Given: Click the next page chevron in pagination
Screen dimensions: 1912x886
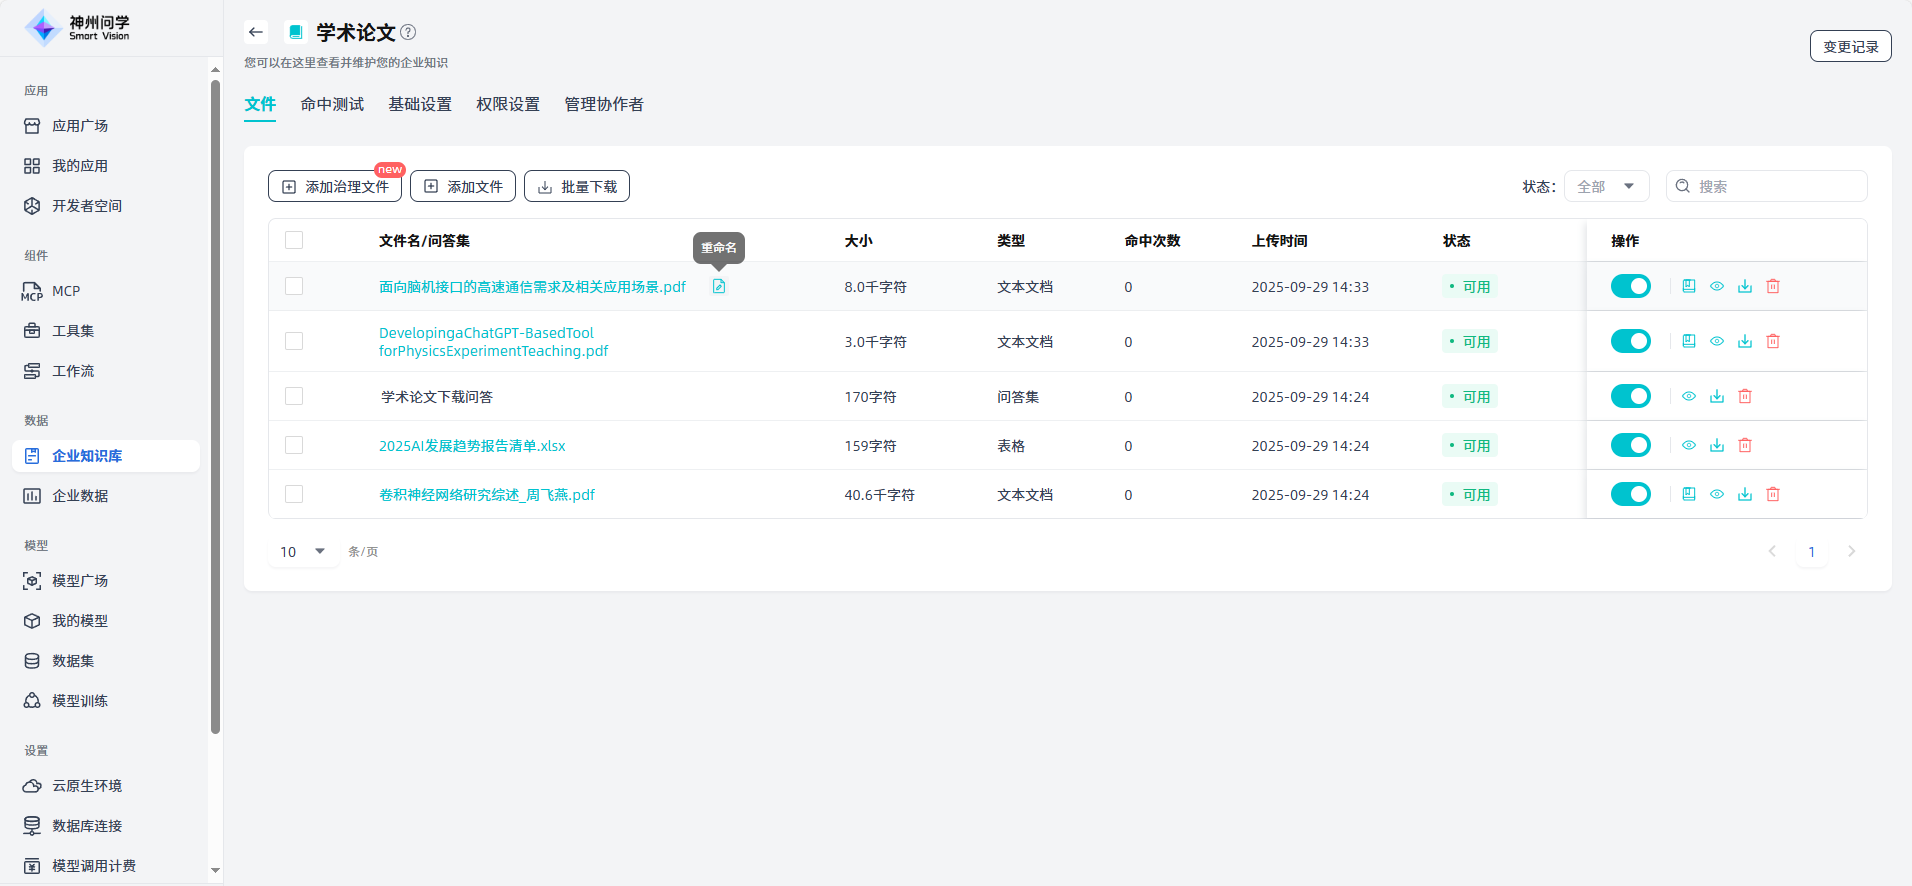Looking at the screenshot, I should (1851, 552).
